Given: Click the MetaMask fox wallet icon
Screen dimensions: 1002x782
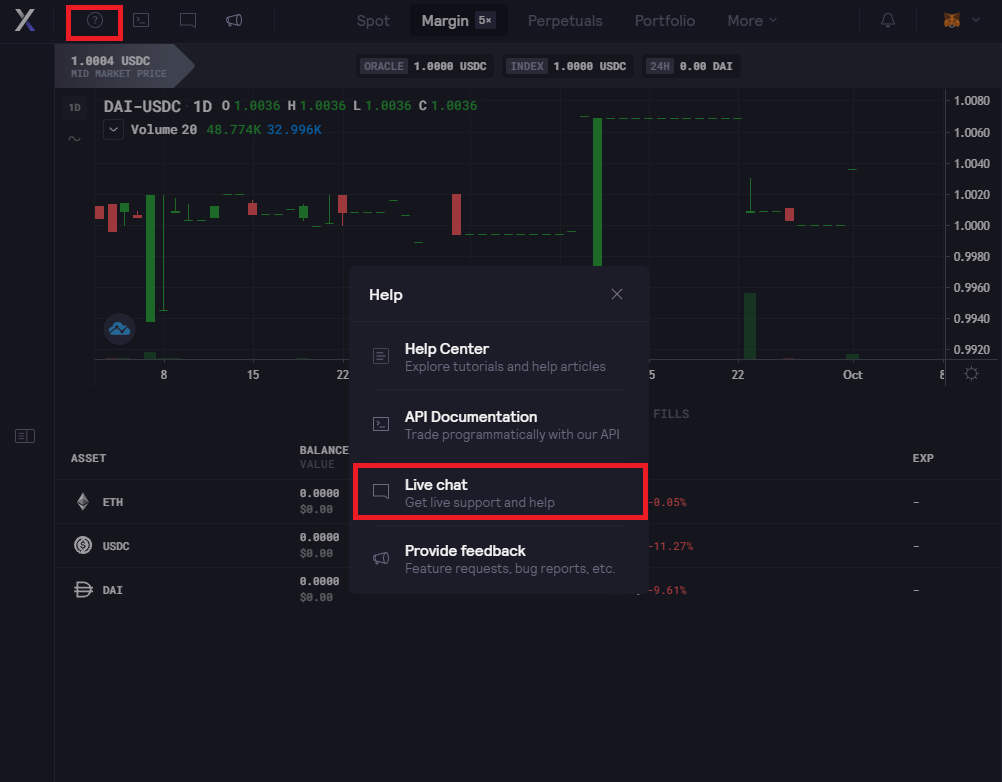Looking at the screenshot, I should (952, 20).
